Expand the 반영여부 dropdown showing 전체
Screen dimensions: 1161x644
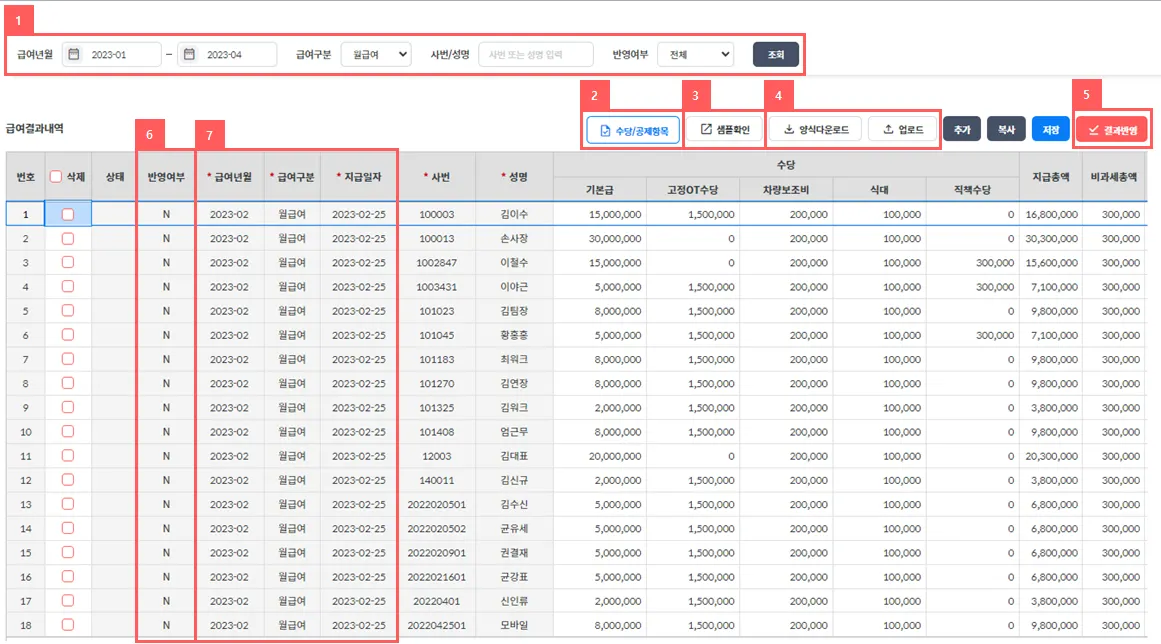(695, 55)
